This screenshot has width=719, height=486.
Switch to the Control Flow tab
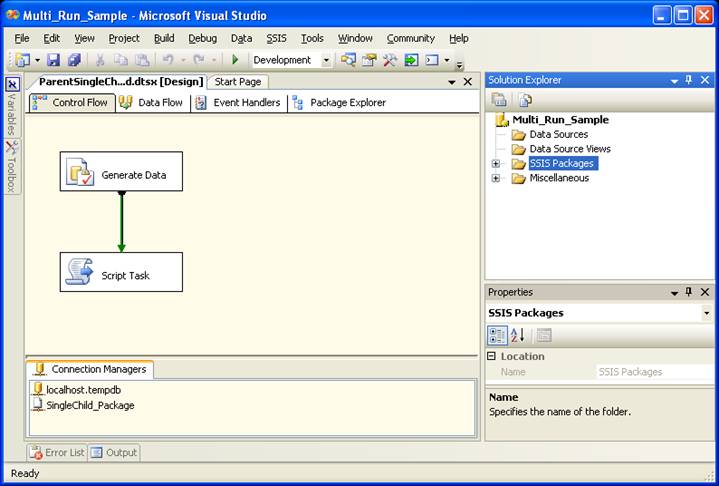coord(72,103)
